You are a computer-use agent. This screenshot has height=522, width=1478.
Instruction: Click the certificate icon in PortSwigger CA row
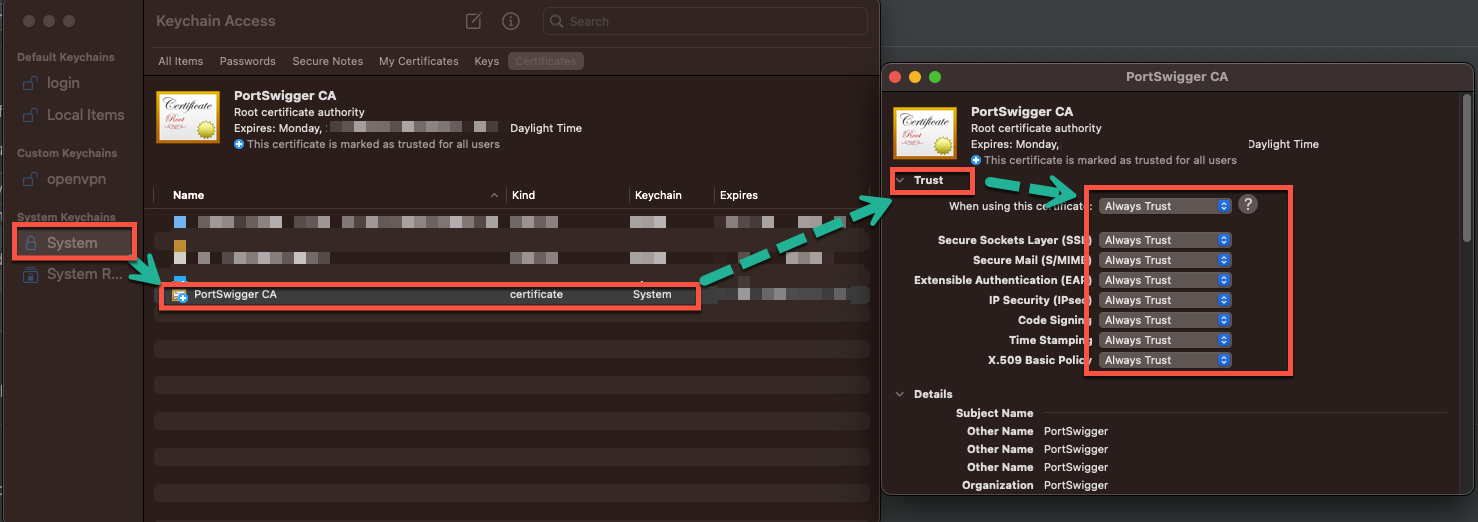[x=180, y=295]
